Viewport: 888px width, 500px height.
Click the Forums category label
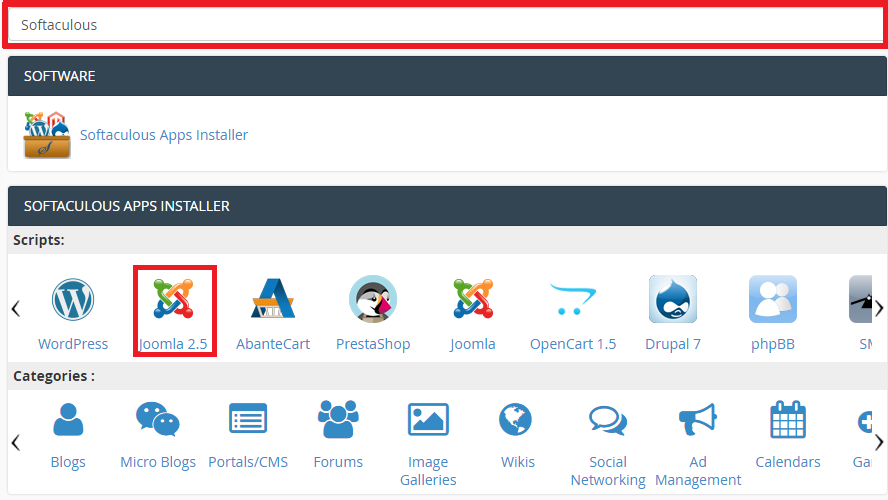tap(338, 462)
